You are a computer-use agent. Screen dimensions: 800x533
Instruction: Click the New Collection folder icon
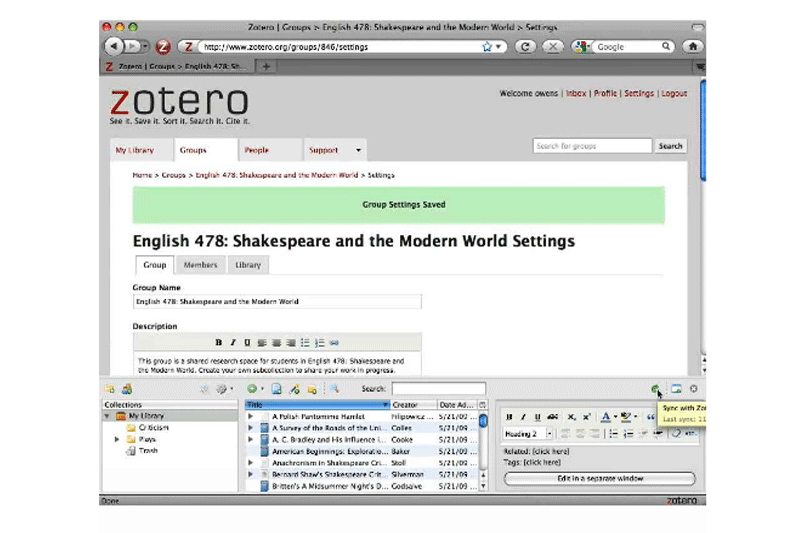(110, 389)
